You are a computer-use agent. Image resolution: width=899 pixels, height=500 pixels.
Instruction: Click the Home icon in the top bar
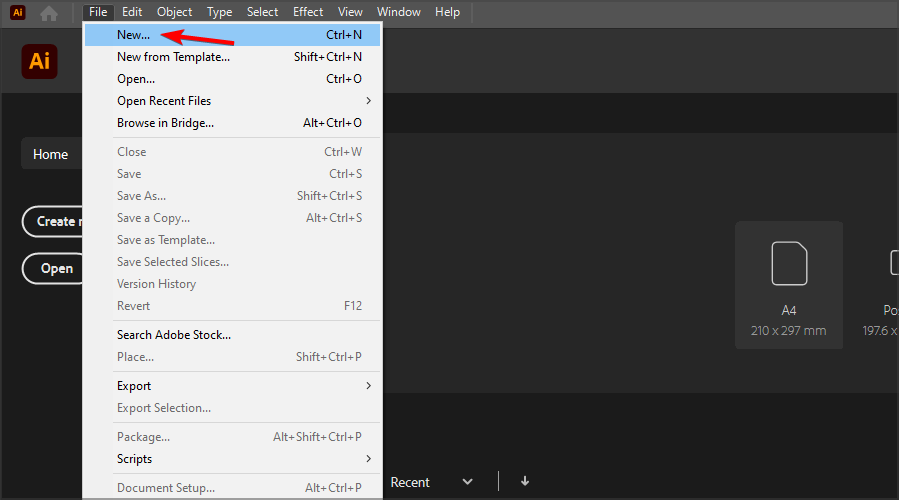[49, 13]
